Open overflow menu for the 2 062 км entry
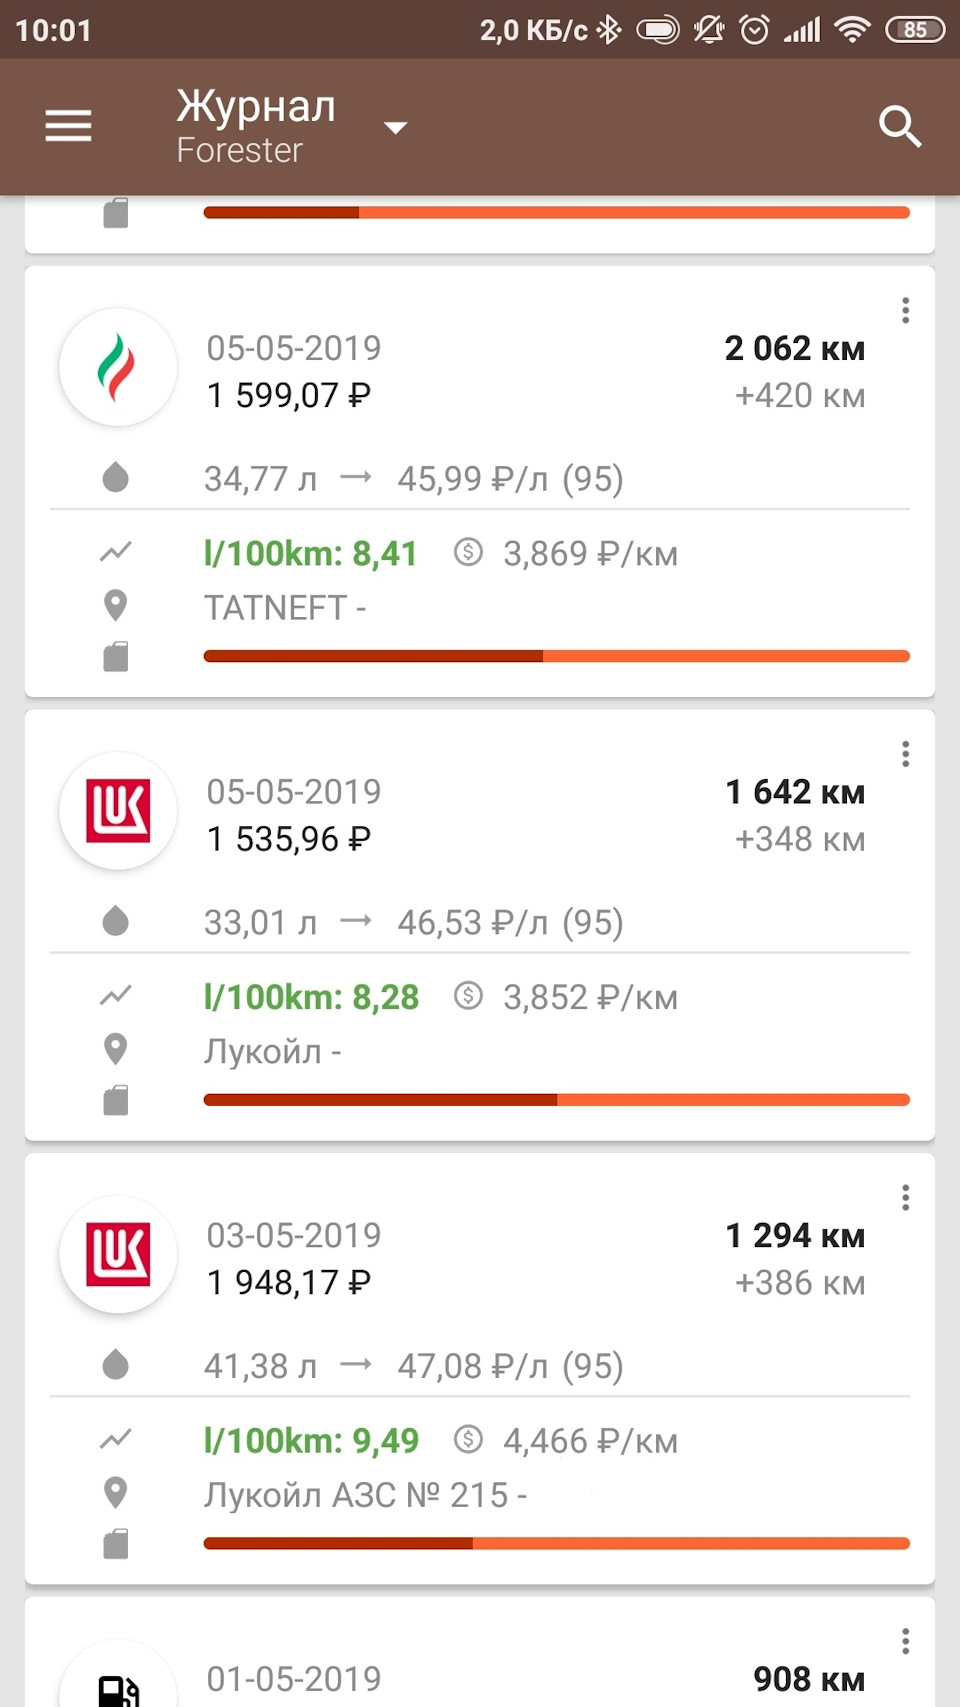Viewport: 960px width, 1707px height. 905,311
